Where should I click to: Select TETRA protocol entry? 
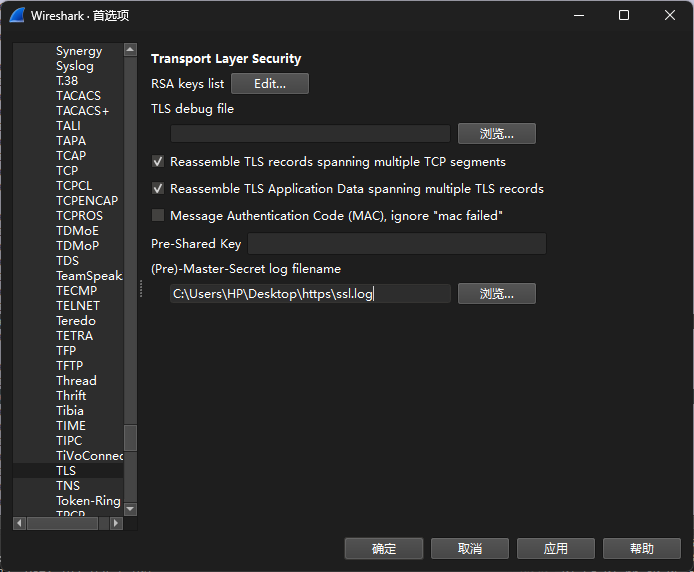point(74,336)
